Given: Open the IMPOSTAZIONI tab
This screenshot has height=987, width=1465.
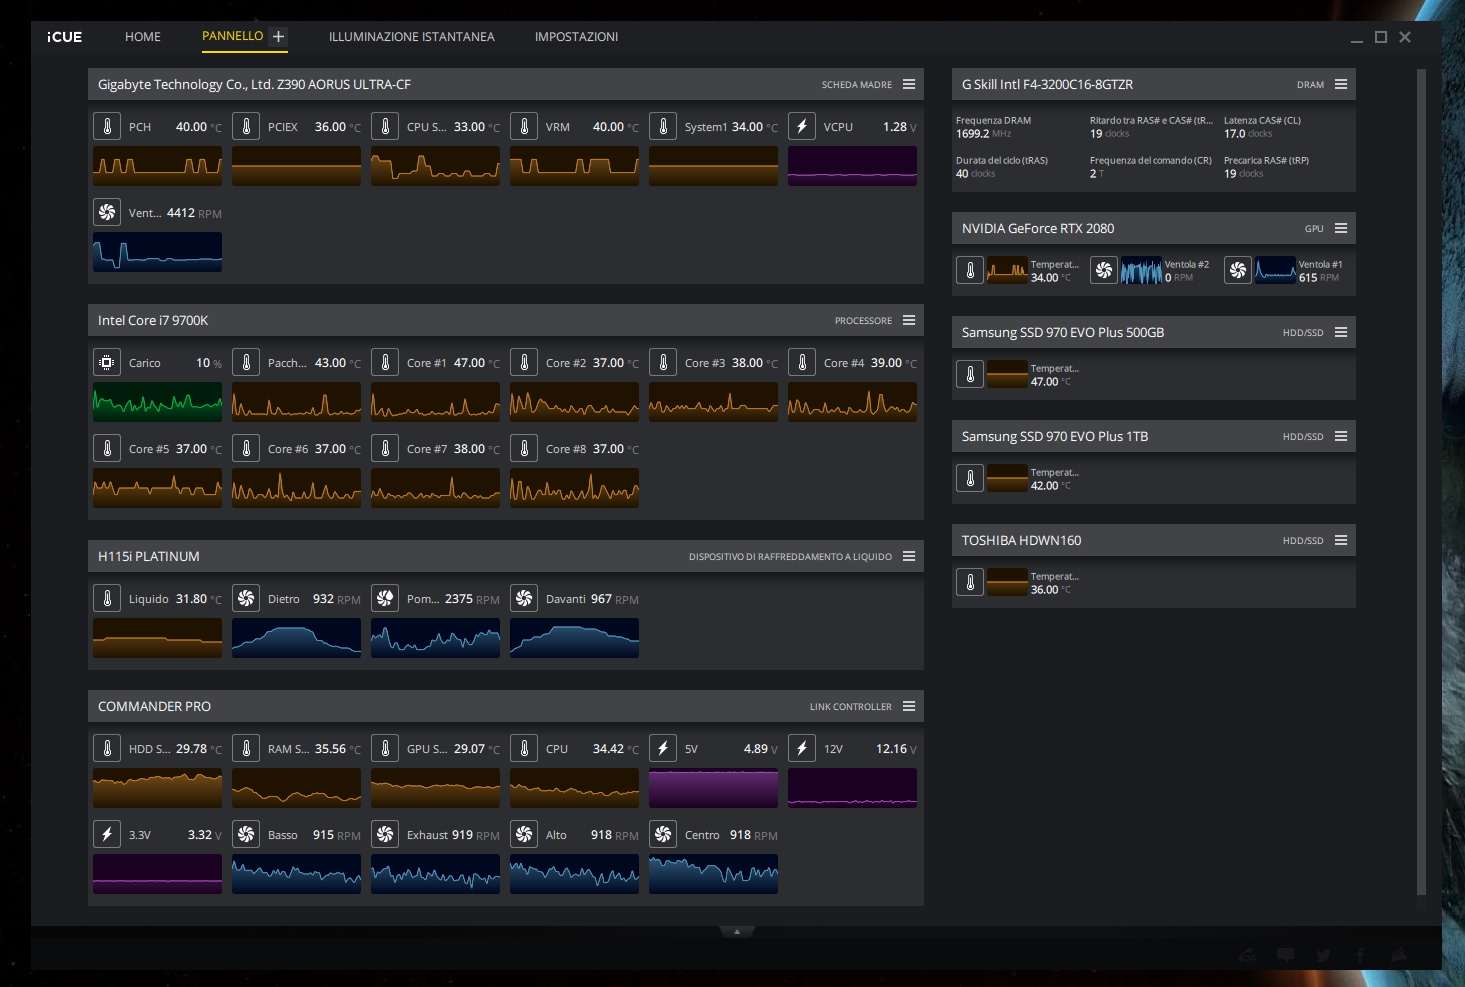Looking at the screenshot, I should [x=576, y=37].
